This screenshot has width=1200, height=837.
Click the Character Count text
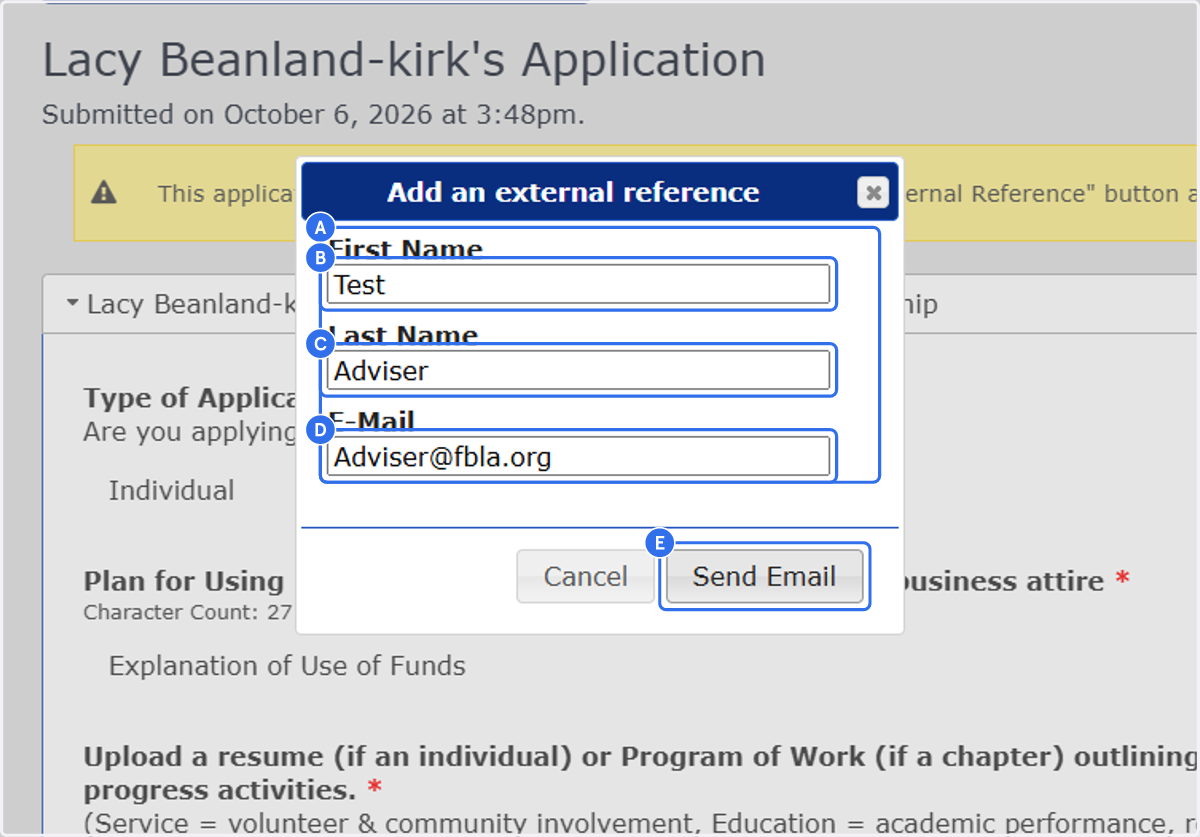[x=187, y=612]
